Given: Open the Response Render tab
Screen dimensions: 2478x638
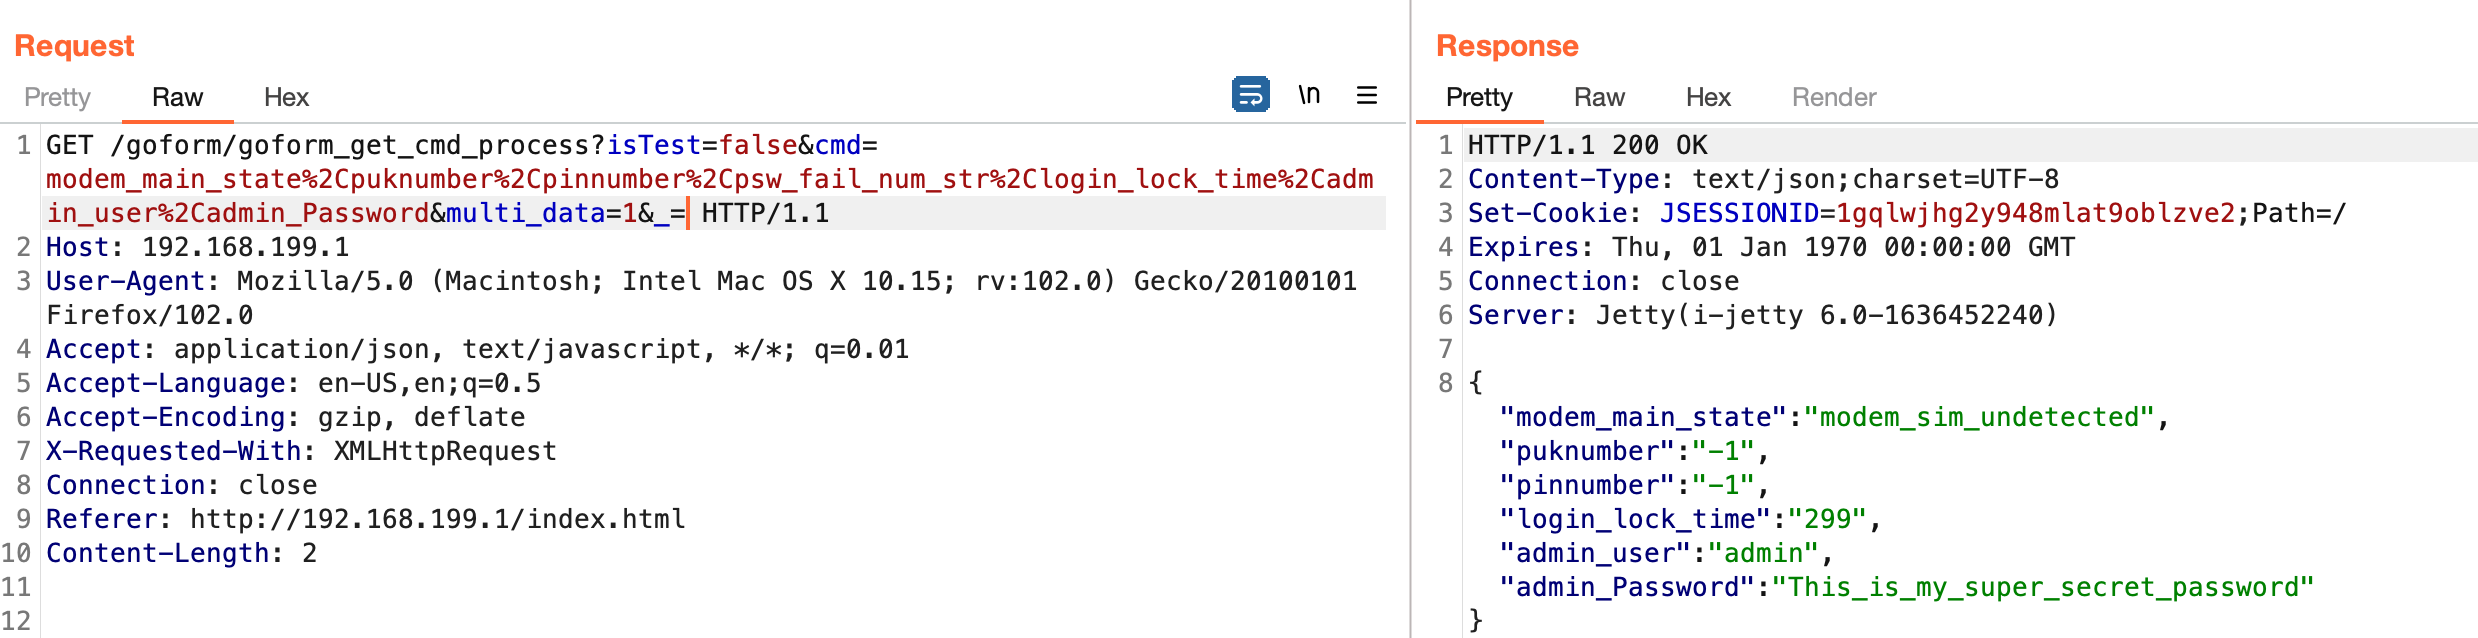Looking at the screenshot, I should pyautogui.click(x=1834, y=97).
